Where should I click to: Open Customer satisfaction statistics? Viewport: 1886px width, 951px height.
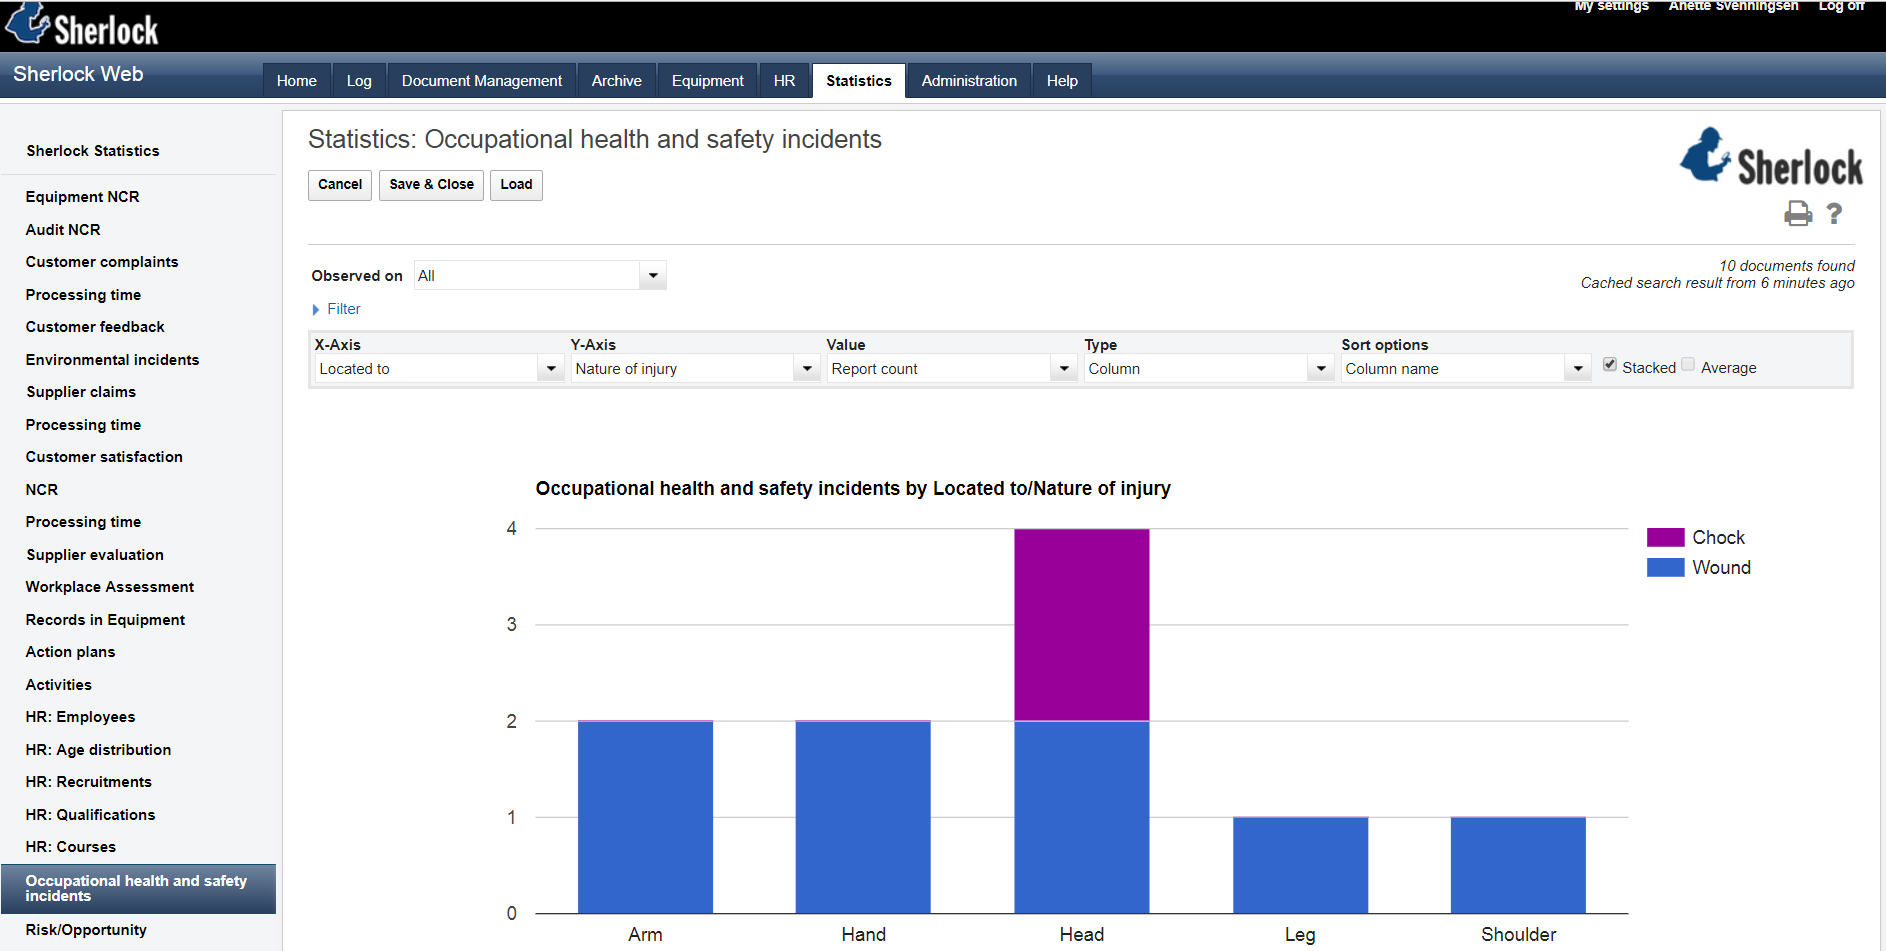point(104,457)
